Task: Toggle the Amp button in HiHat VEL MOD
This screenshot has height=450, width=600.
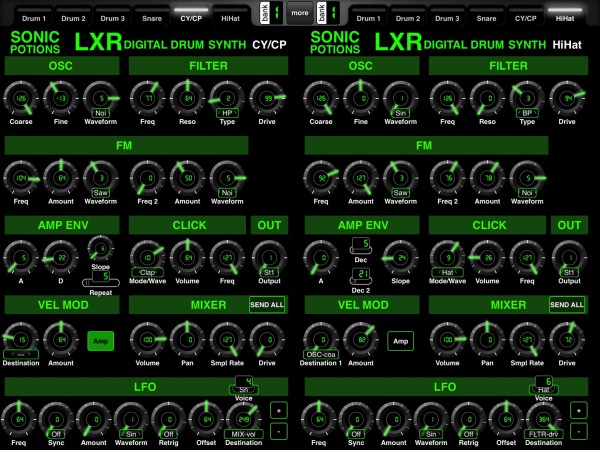Action: click(401, 341)
